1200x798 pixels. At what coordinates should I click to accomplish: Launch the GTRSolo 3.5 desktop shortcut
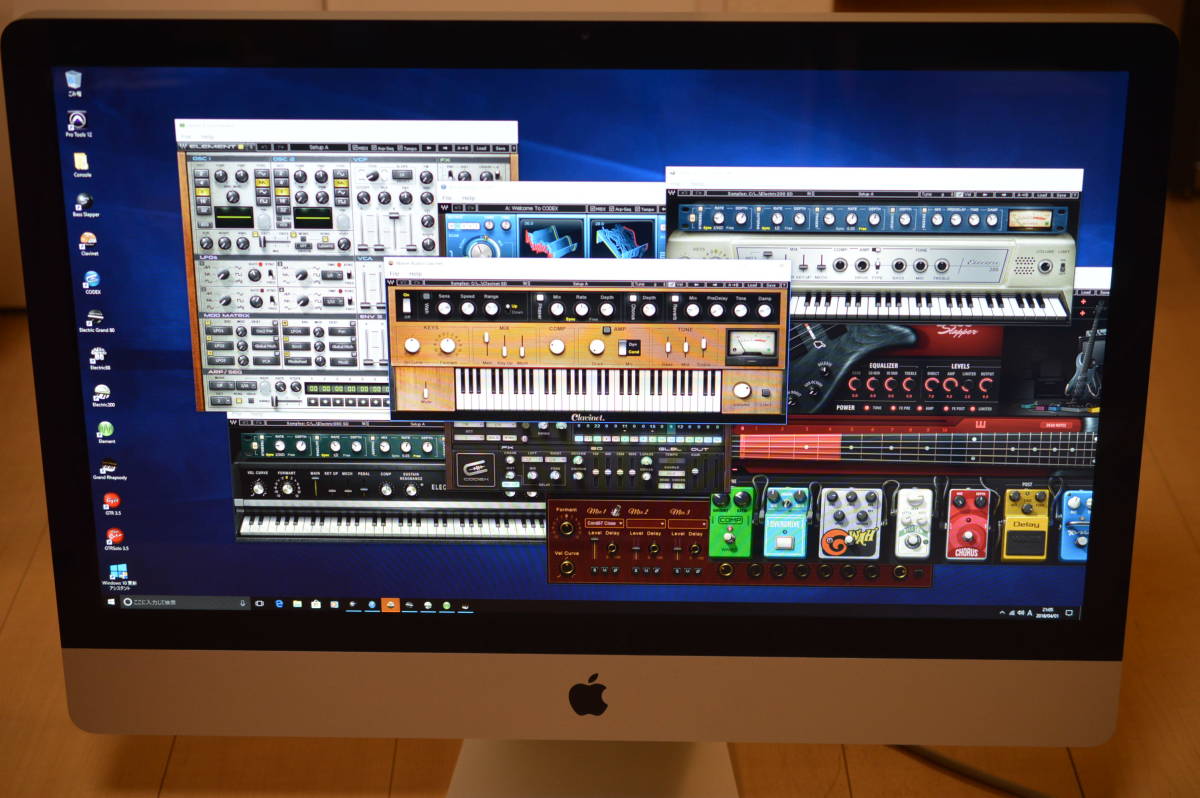[x=117, y=540]
